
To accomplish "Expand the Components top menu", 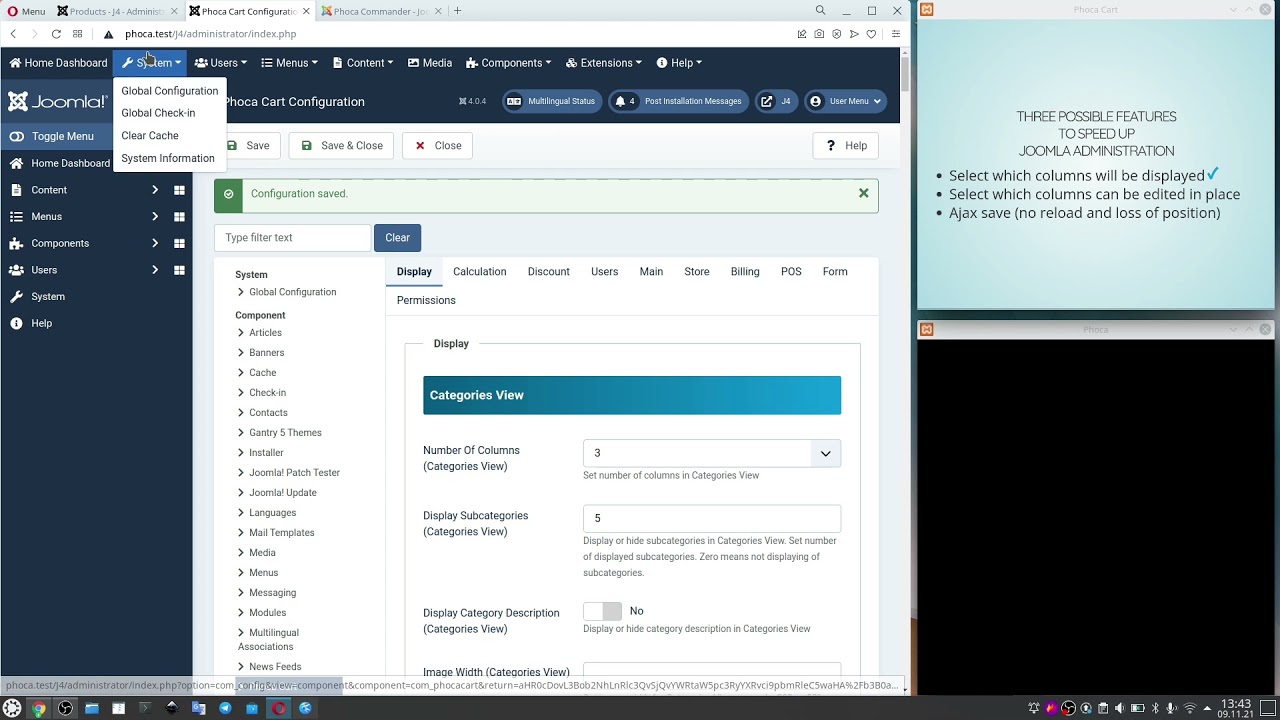I will [508, 63].
